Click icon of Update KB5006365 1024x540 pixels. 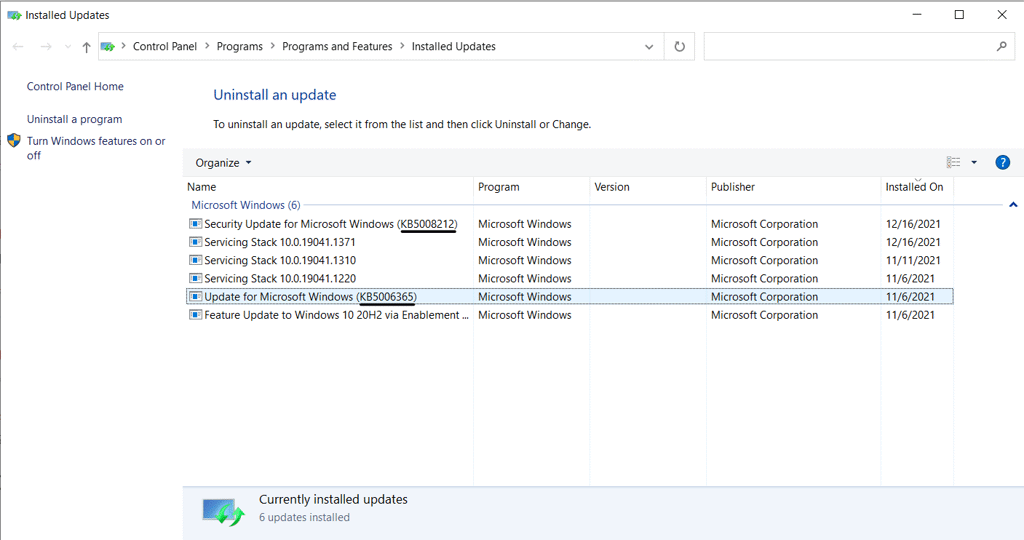195,296
